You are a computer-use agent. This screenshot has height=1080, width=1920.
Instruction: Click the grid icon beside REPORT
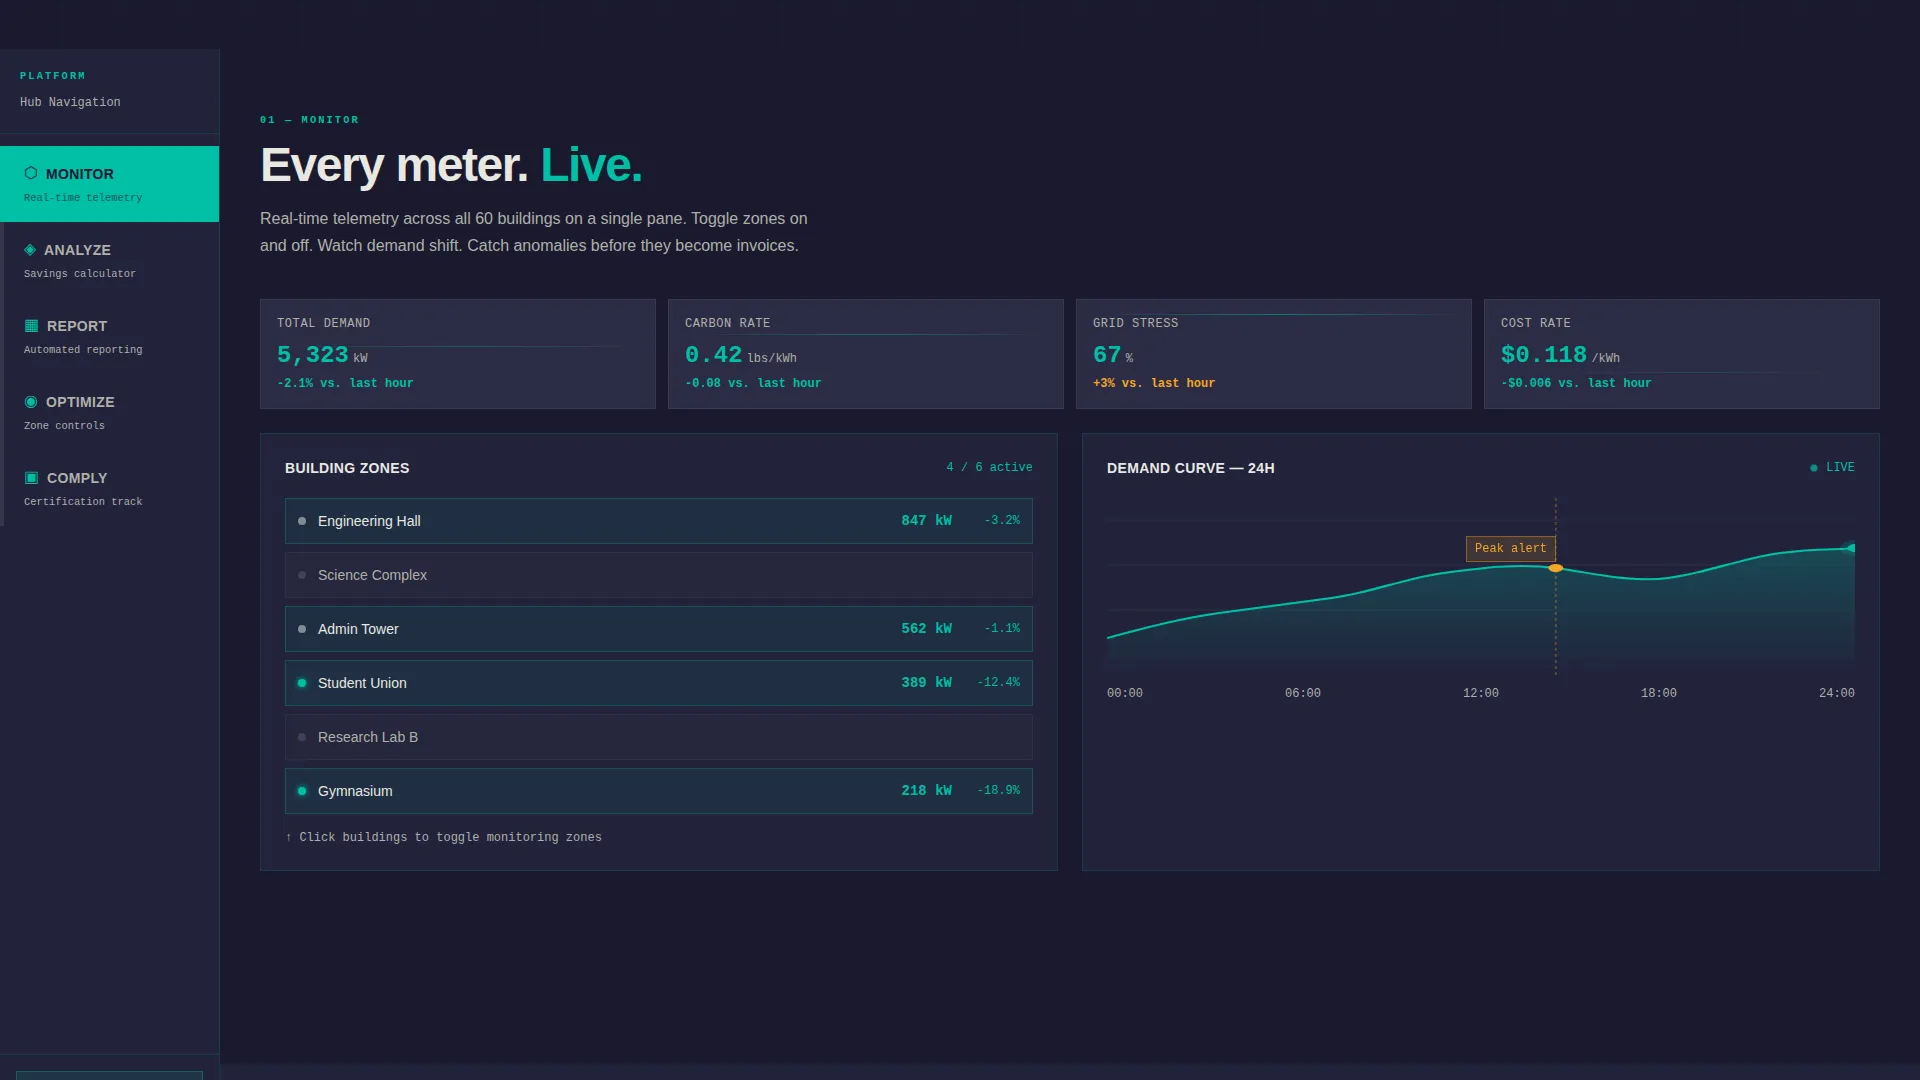point(31,325)
